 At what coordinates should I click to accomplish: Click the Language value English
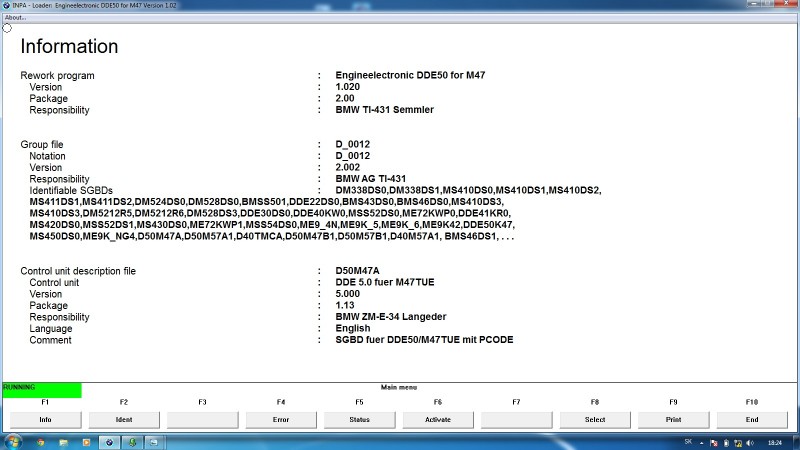(353, 328)
